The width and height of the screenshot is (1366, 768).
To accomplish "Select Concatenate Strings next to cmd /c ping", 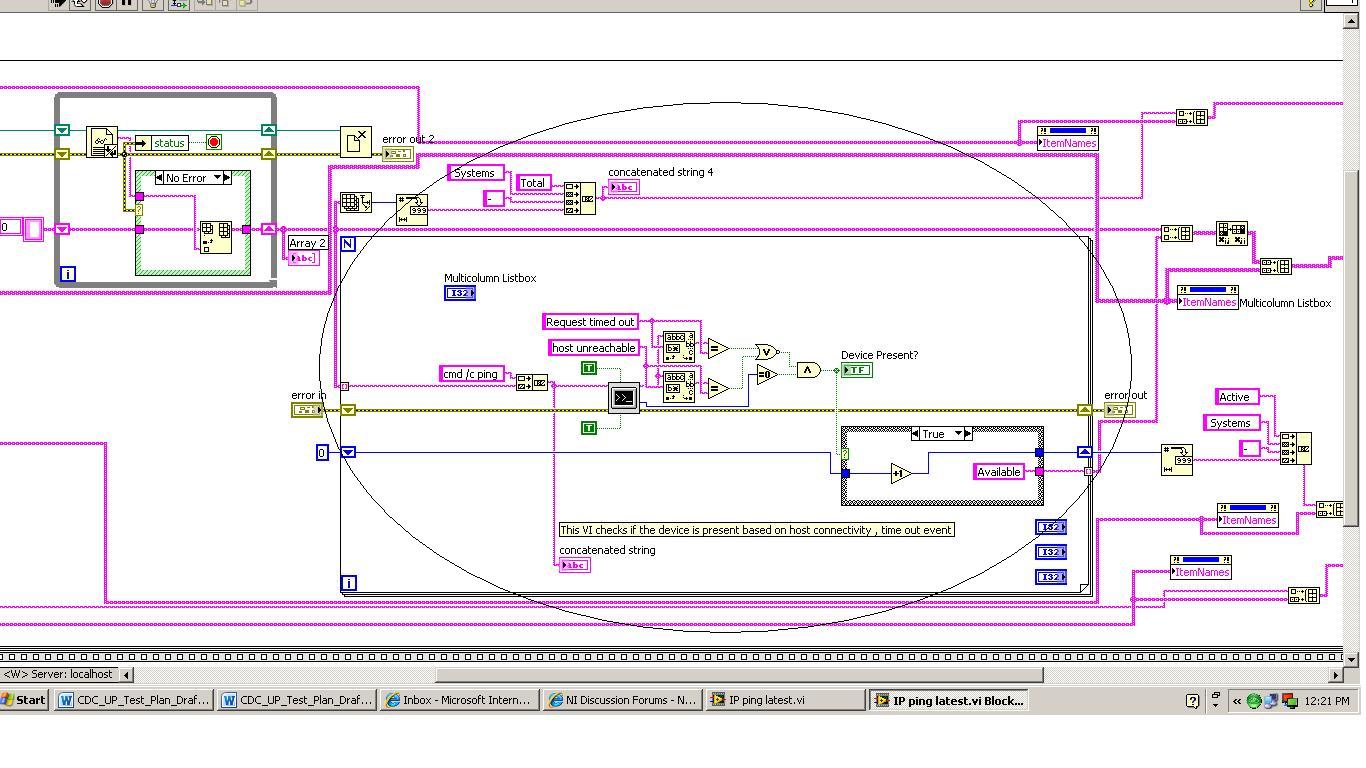I will pyautogui.click(x=532, y=382).
